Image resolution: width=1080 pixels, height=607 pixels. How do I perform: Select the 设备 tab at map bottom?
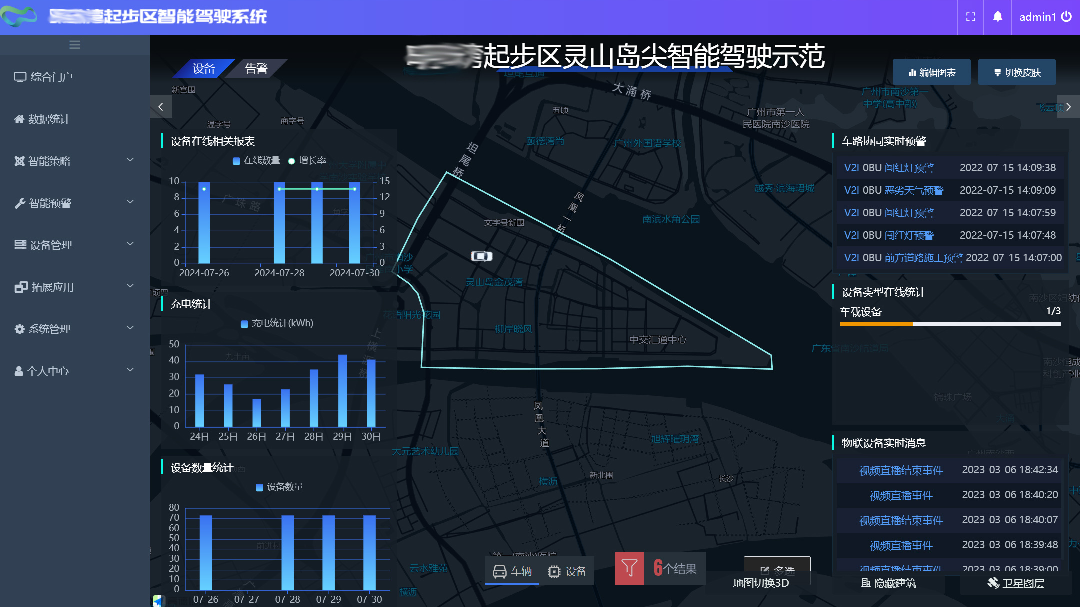[567, 572]
